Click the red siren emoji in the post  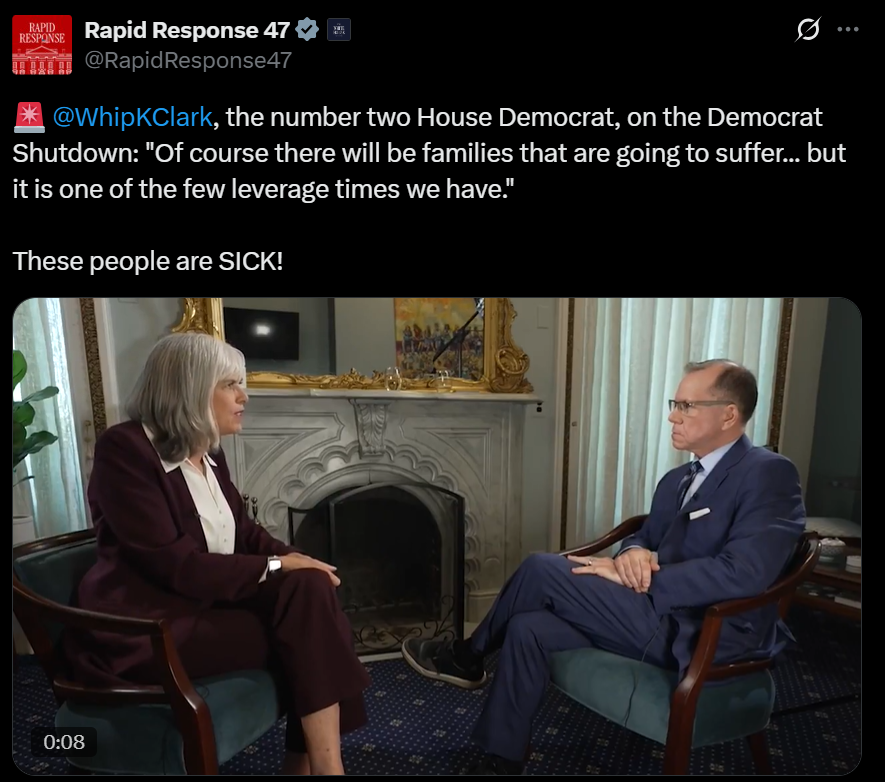pos(29,117)
